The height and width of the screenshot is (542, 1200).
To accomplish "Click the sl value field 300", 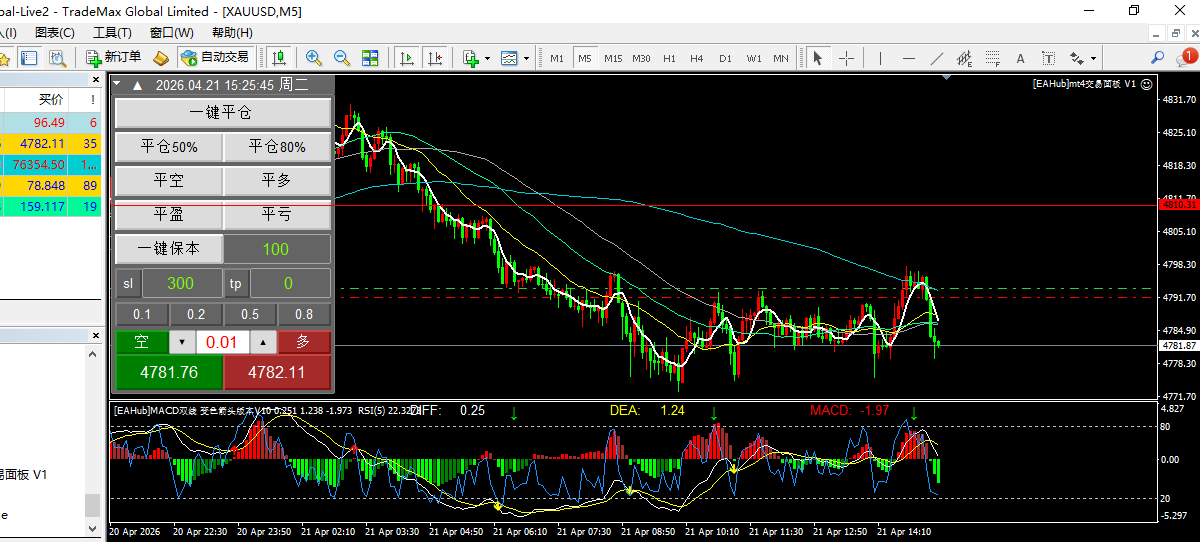I will tap(181, 283).
